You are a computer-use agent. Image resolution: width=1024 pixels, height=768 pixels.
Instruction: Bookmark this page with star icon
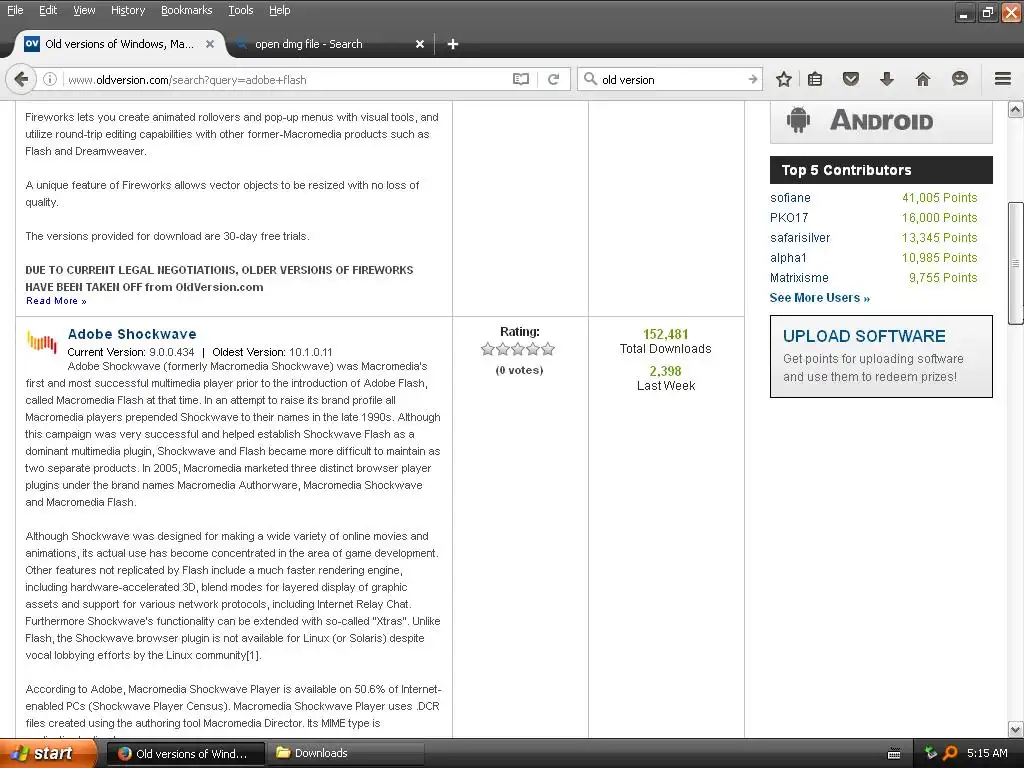pyautogui.click(x=784, y=79)
